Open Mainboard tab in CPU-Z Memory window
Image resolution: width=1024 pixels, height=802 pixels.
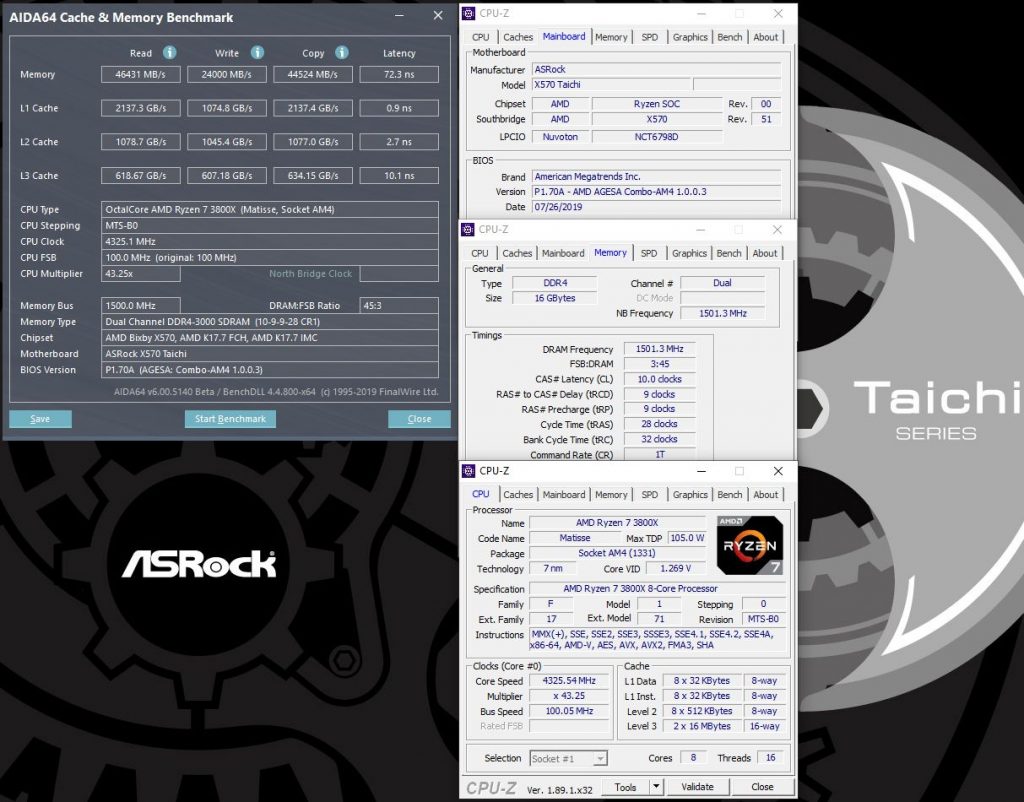click(563, 253)
